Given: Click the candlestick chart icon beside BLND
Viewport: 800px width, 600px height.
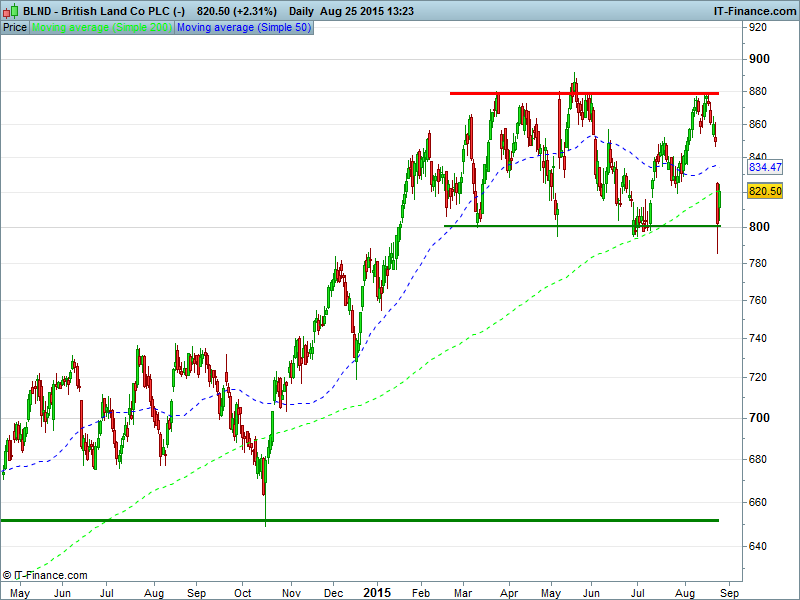Looking at the screenshot, I should point(11,11).
